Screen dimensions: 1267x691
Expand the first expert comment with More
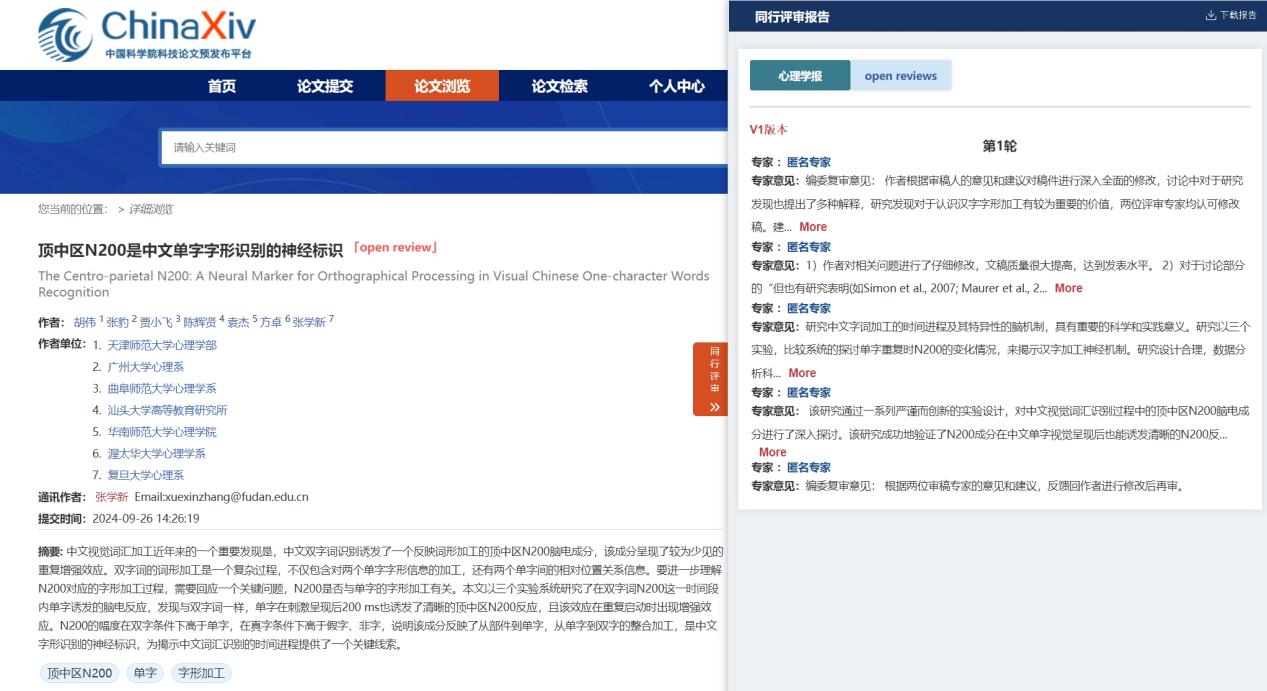click(813, 227)
